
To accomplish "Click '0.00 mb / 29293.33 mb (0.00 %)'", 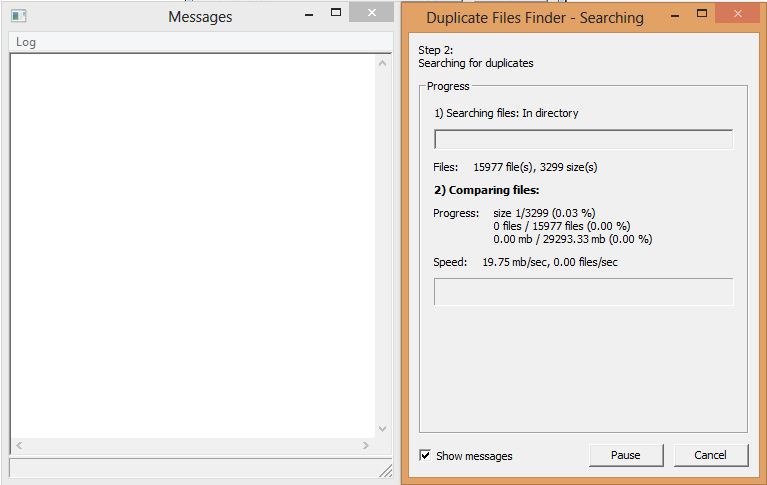I will (x=572, y=239).
